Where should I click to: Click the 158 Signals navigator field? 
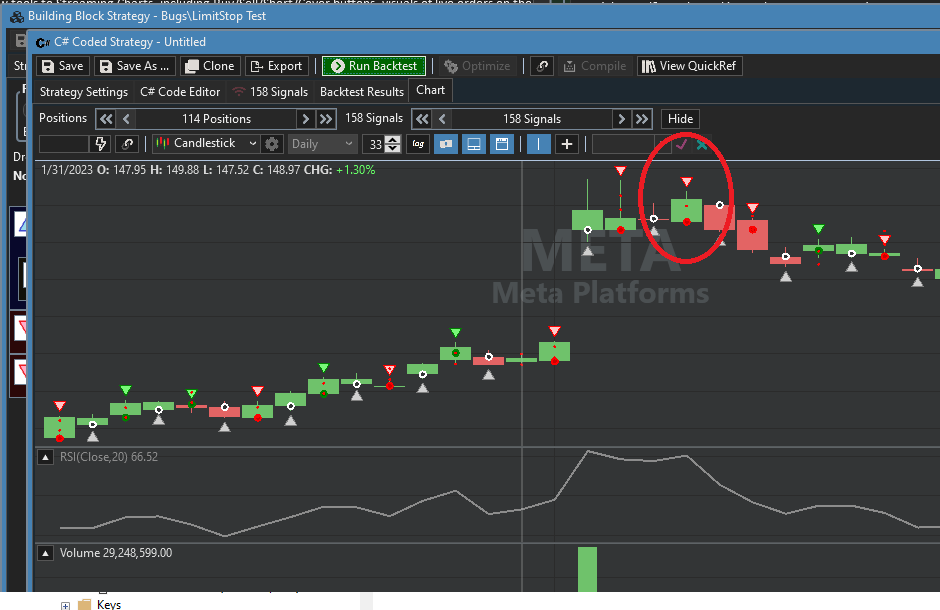point(532,119)
